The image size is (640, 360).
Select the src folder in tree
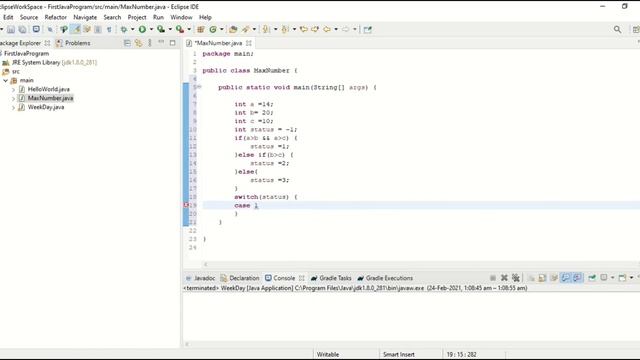point(11,71)
